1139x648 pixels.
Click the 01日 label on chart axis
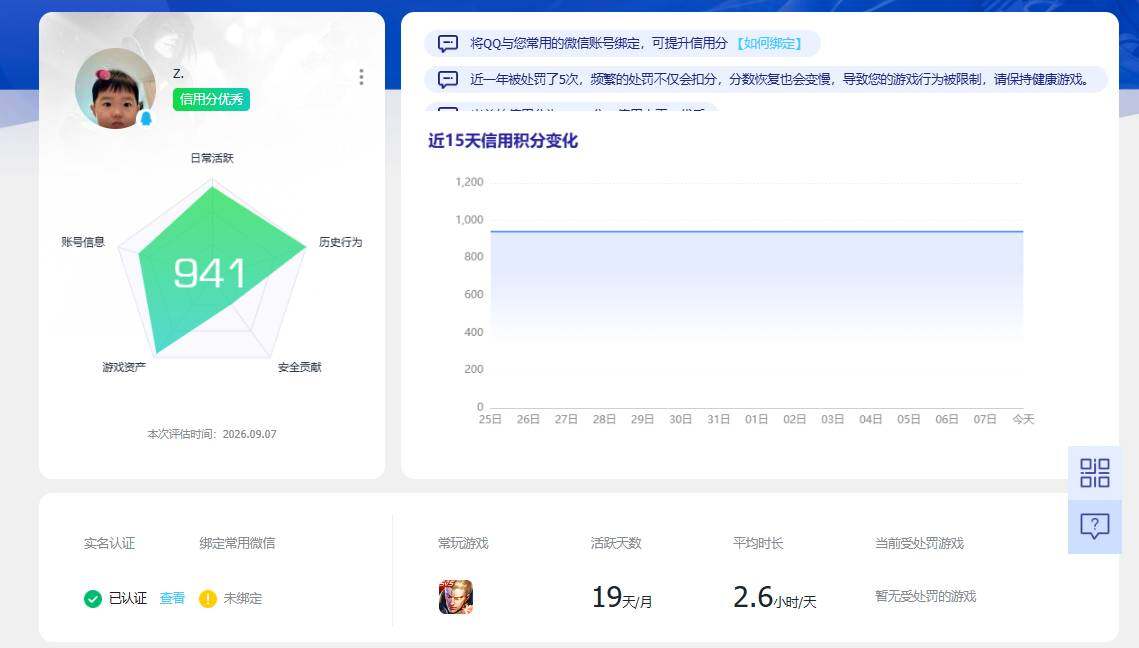[x=756, y=419]
